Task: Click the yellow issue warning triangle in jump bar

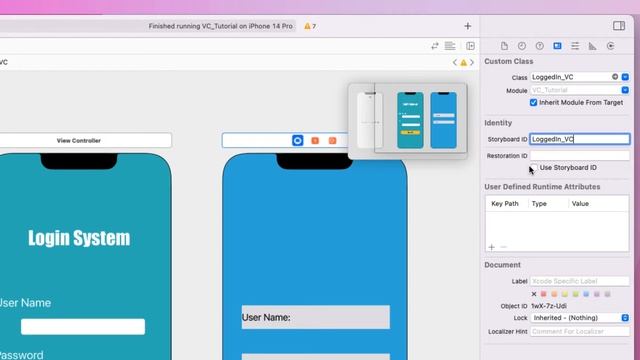Action: (463, 63)
